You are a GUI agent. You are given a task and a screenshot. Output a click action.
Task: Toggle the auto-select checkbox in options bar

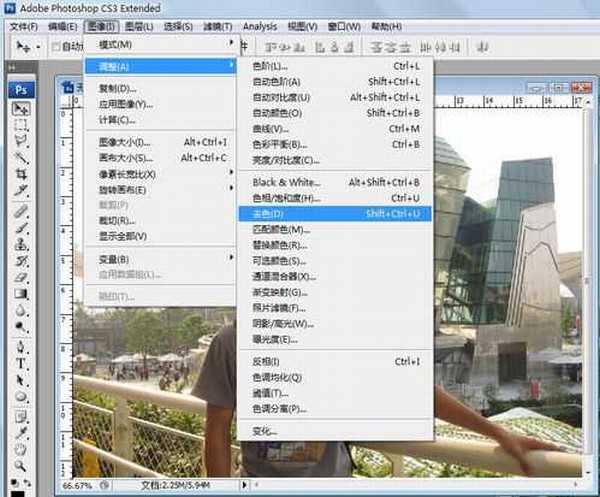click(55, 47)
